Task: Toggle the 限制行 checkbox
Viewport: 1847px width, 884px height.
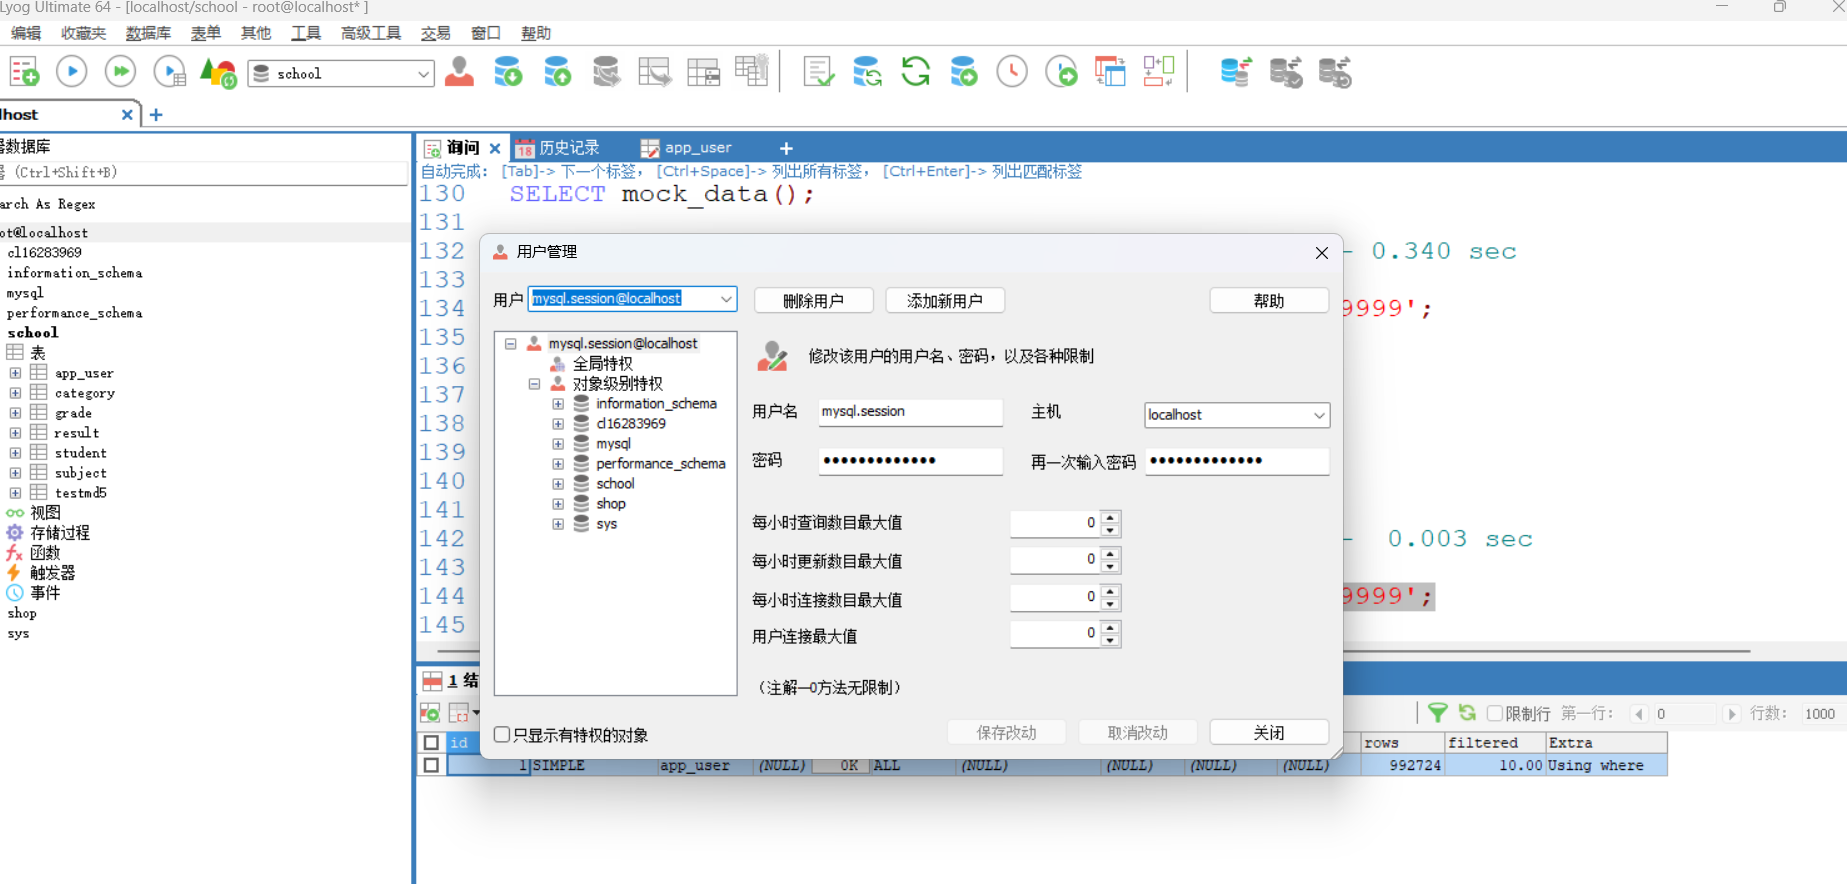Action: [1495, 713]
